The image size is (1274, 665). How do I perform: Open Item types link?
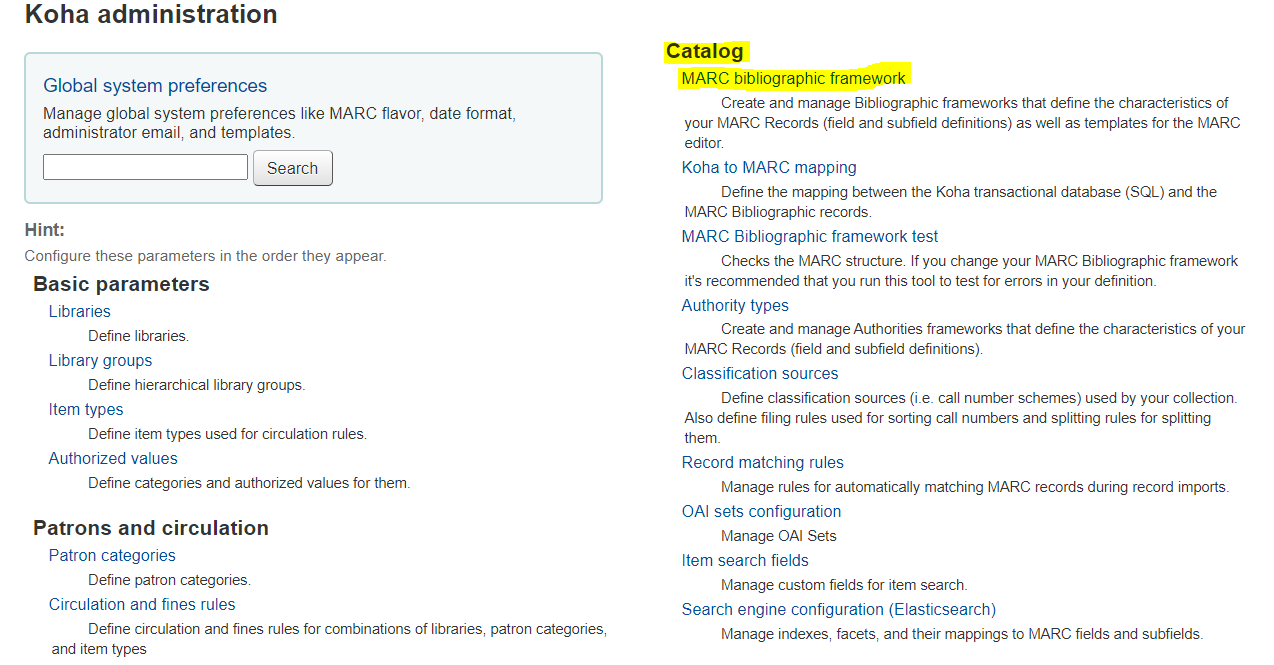86,410
